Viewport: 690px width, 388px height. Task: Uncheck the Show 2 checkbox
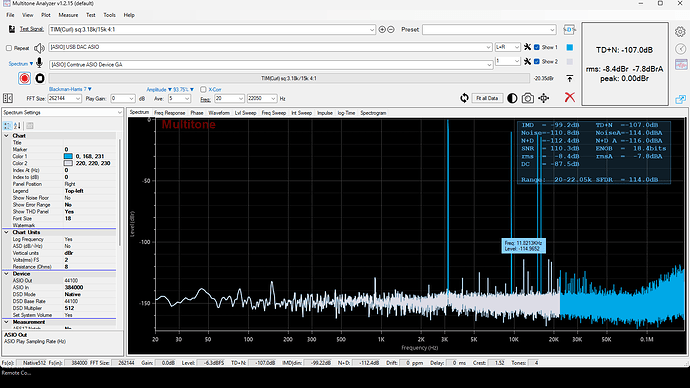537,62
